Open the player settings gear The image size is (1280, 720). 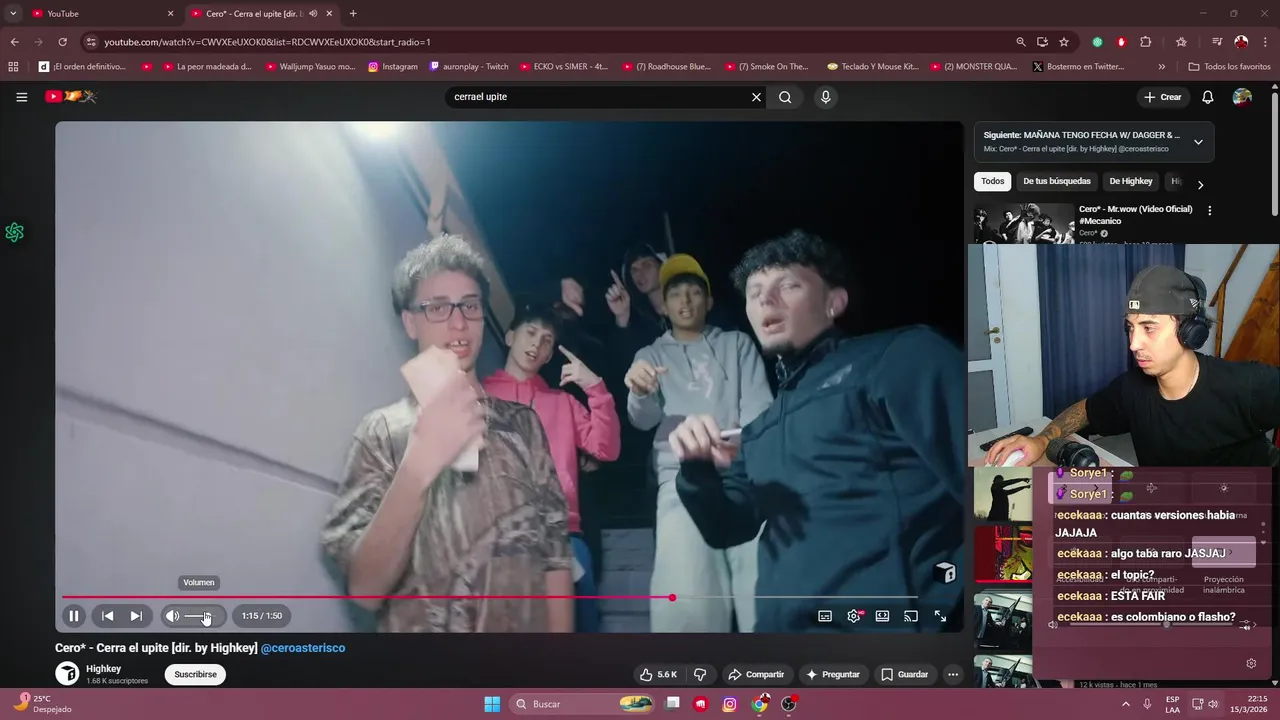pos(854,616)
